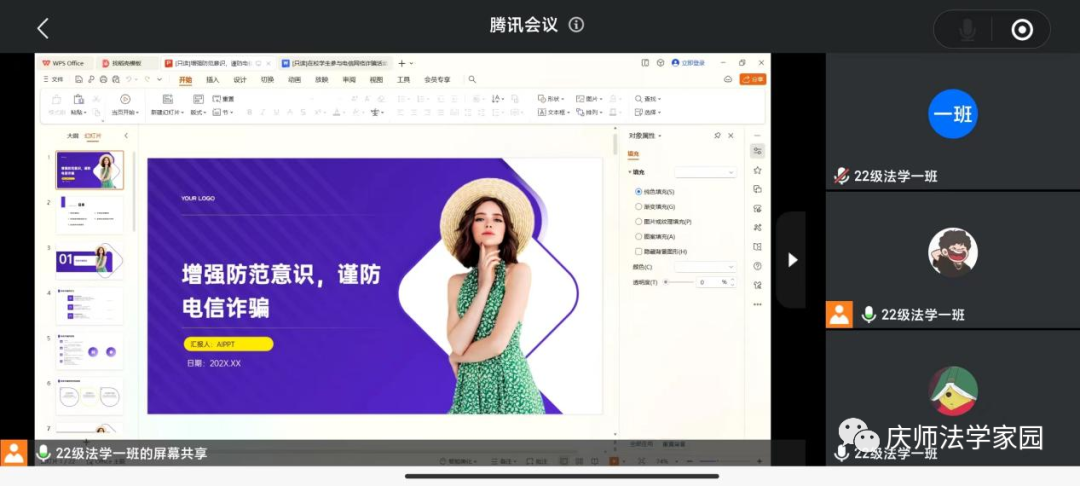Click the 当页开始 slideshow play icon

click(x=125, y=99)
